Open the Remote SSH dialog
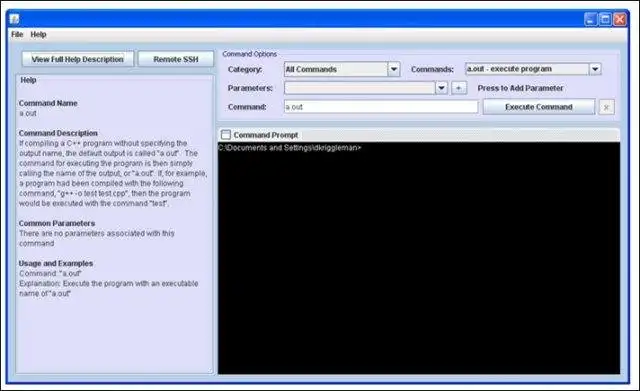 pos(176,59)
